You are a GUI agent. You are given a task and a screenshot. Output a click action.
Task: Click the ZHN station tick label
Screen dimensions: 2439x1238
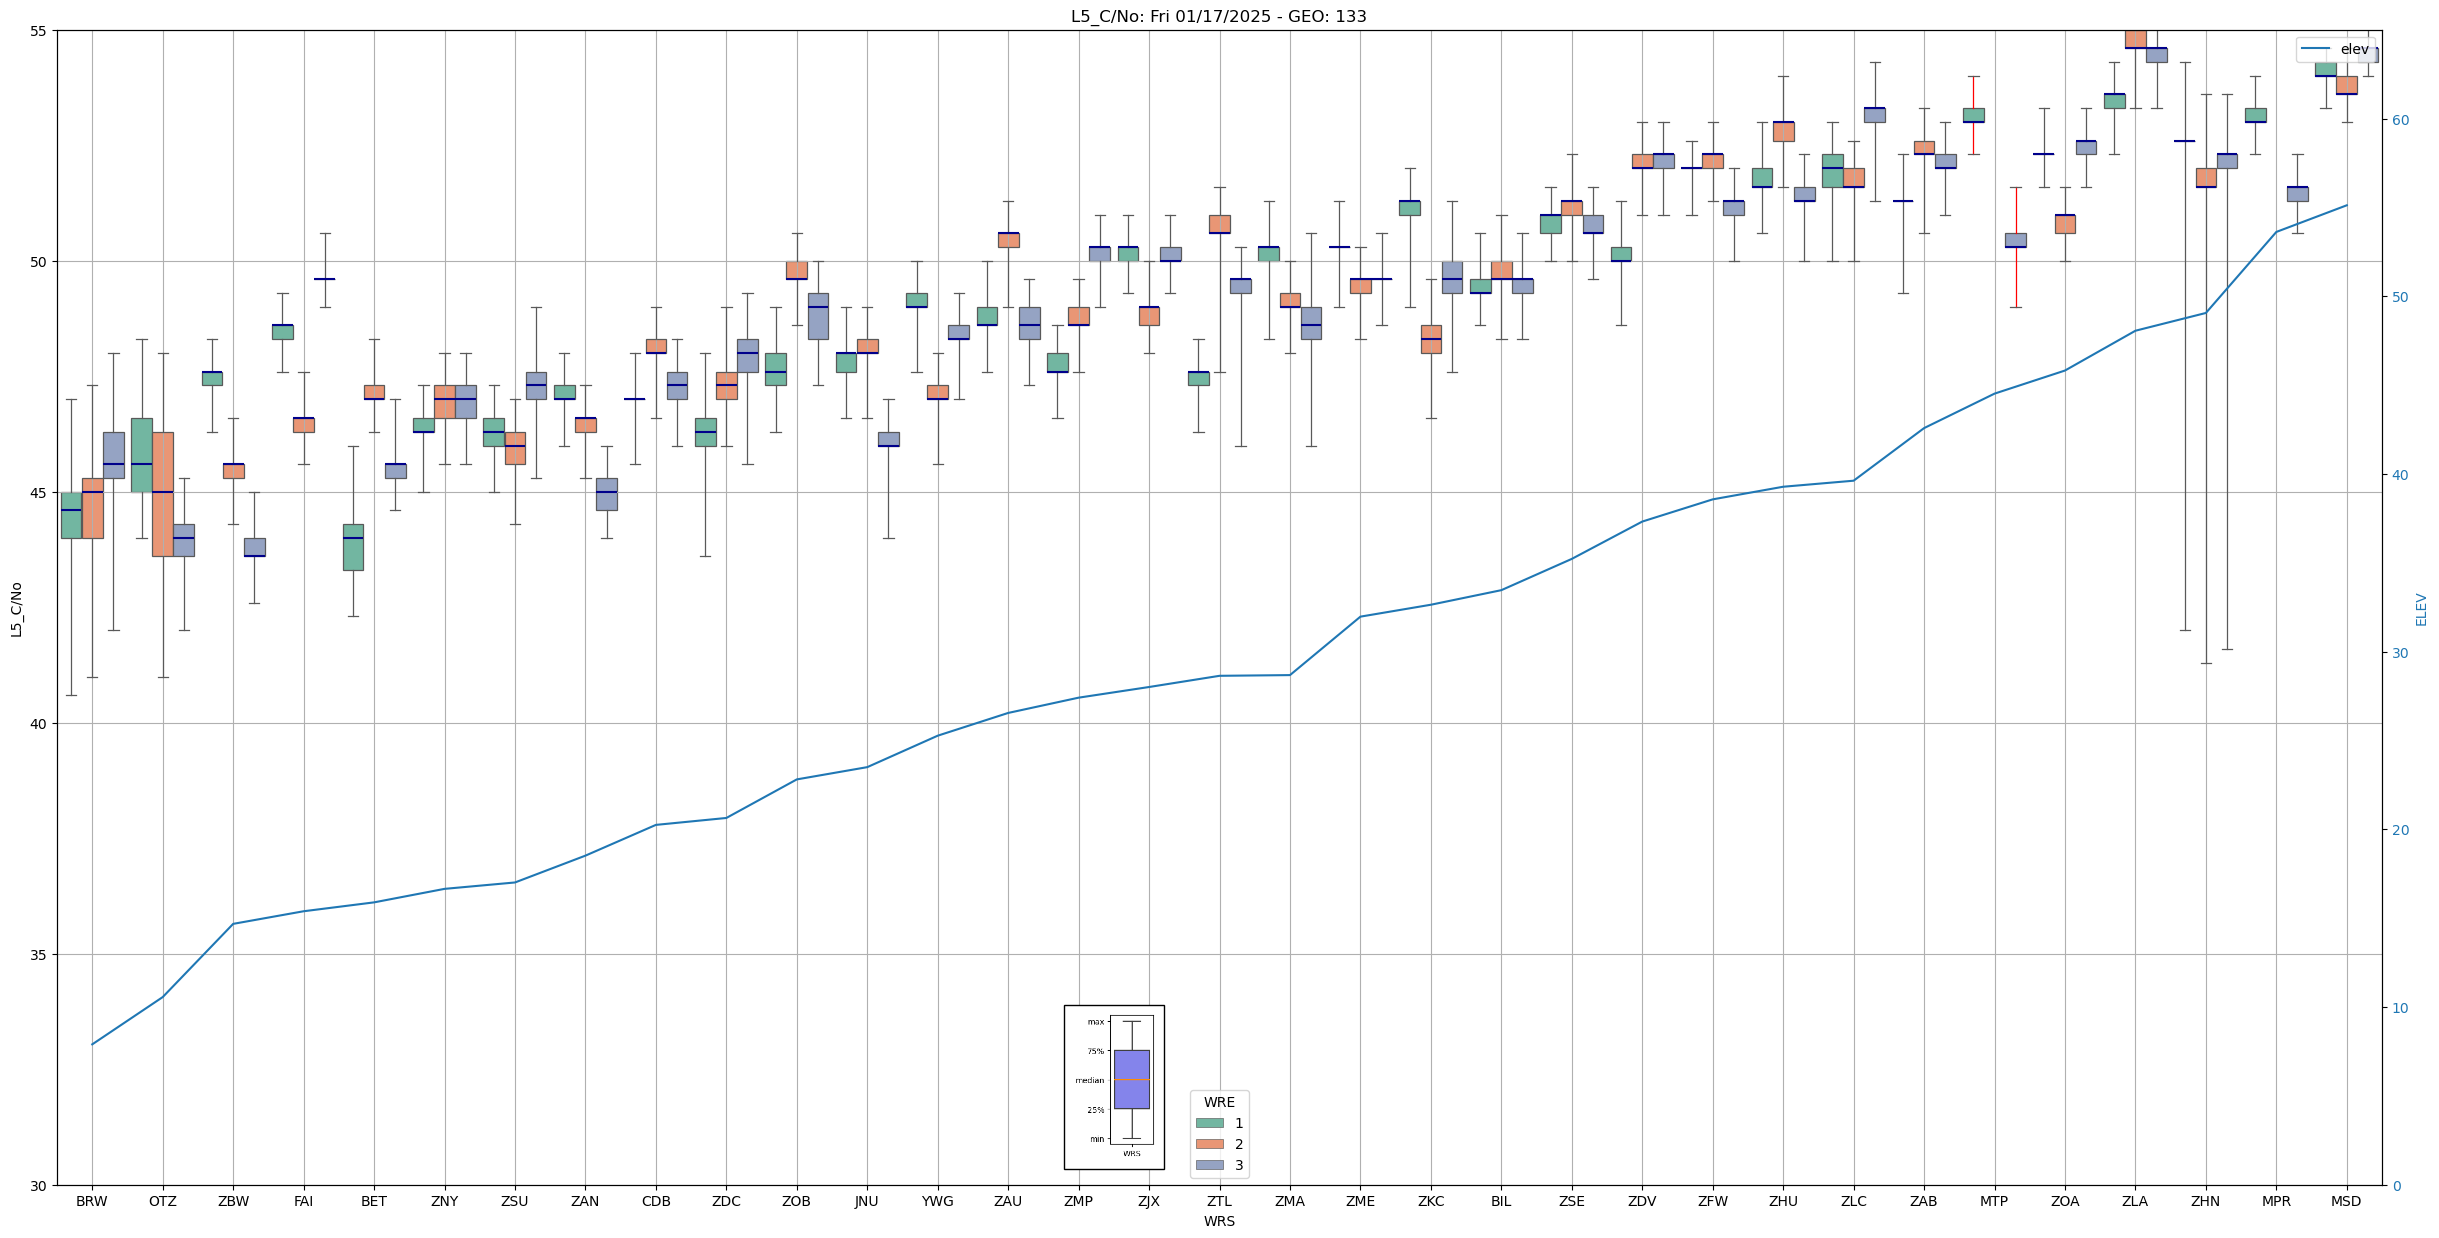pyautogui.click(x=2205, y=1201)
